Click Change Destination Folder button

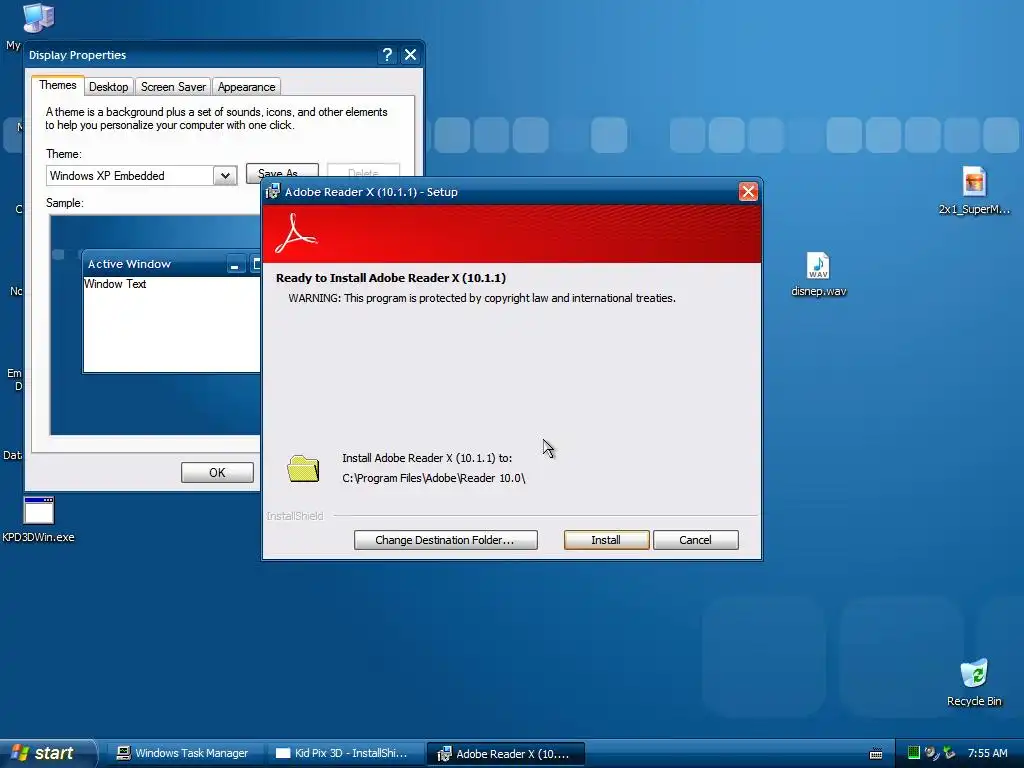tap(445, 540)
